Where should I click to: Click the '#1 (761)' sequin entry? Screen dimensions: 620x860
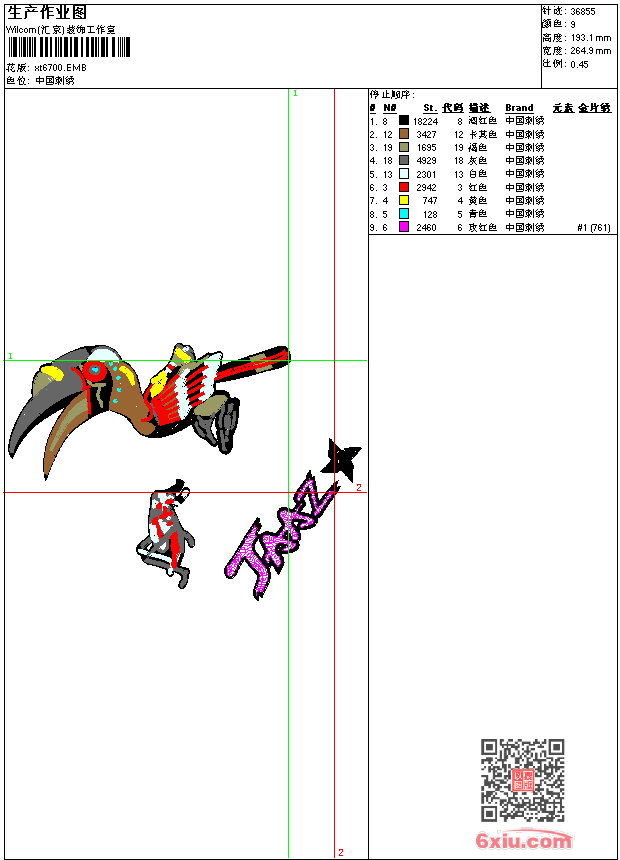pyautogui.click(x=594, y=228)
